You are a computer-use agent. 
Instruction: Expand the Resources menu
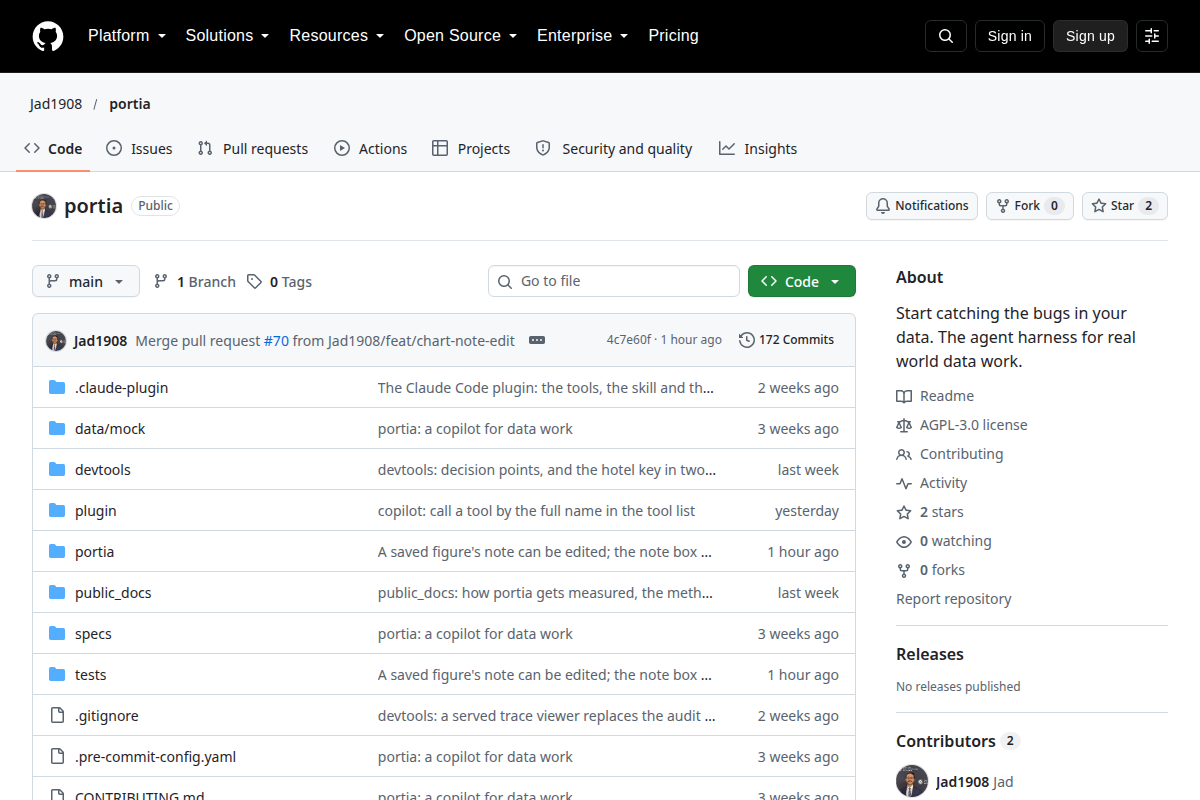tap(337, 36)
